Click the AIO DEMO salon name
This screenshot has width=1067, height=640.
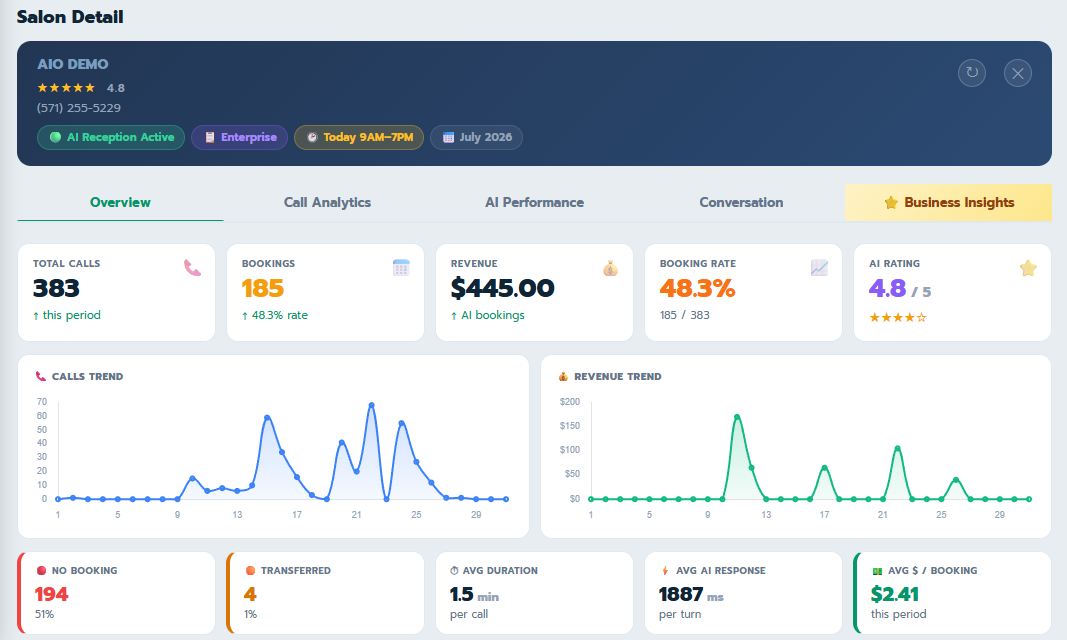[73, 64]
